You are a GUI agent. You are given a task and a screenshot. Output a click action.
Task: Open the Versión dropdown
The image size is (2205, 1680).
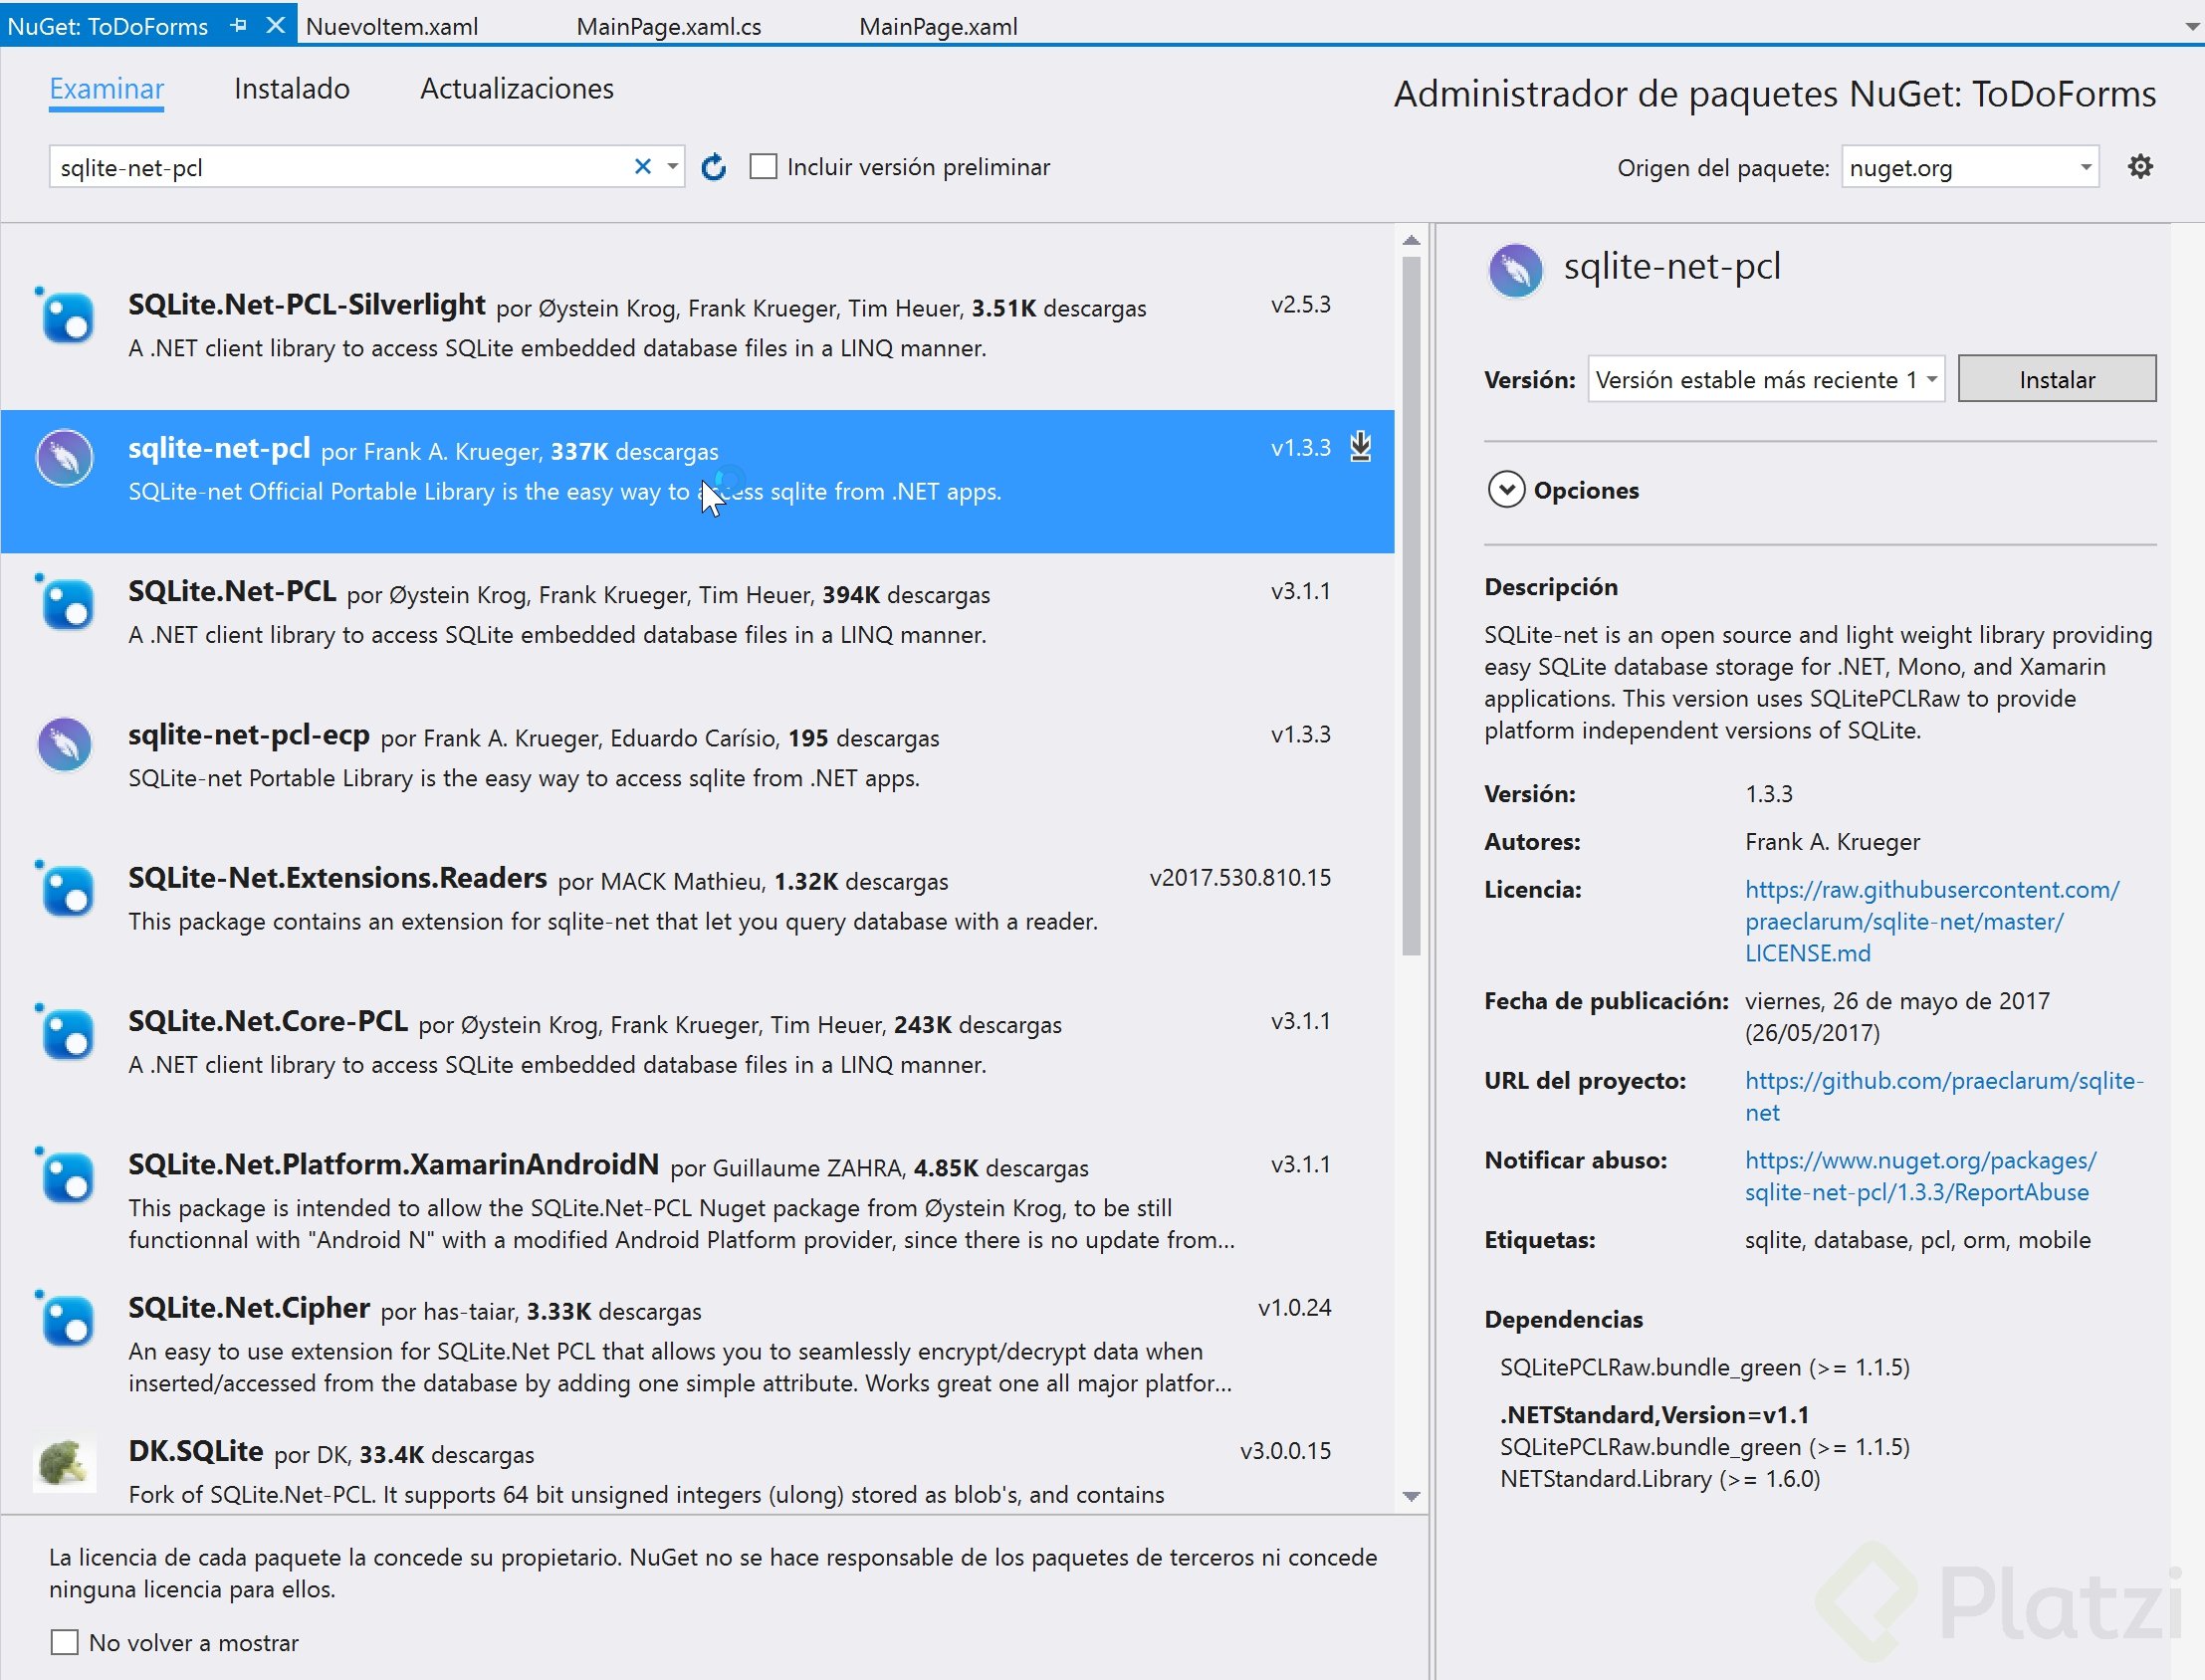pos(1932,379)
